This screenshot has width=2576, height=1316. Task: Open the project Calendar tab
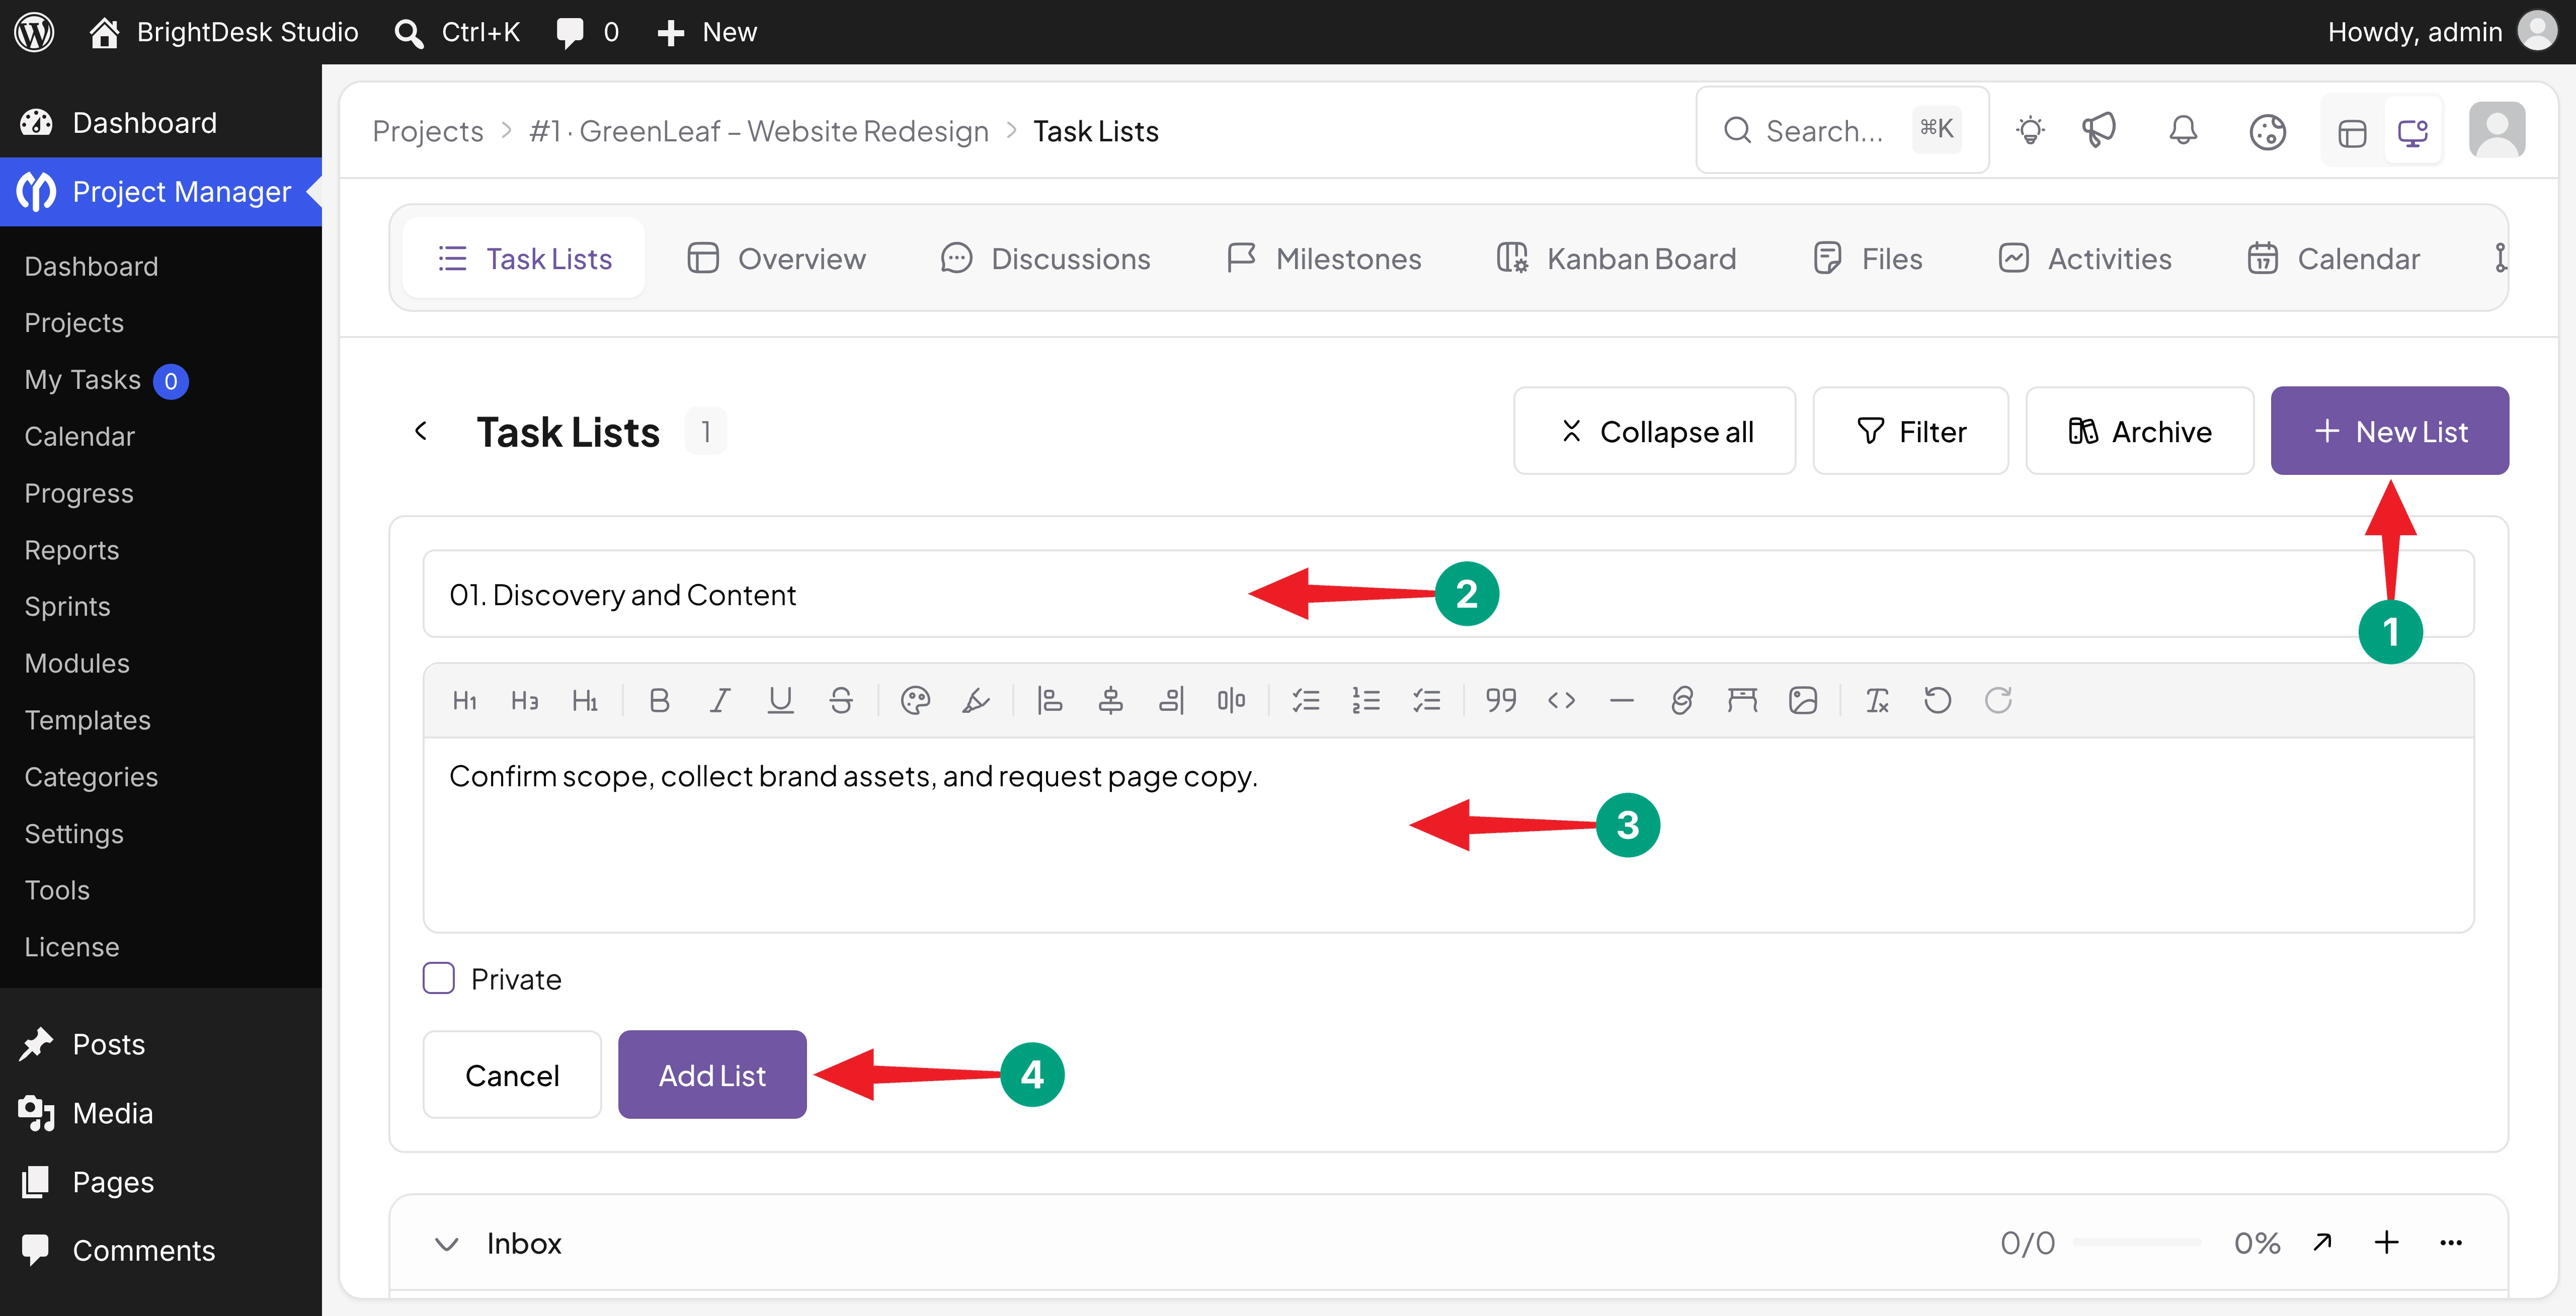[x=2333, y=259]
